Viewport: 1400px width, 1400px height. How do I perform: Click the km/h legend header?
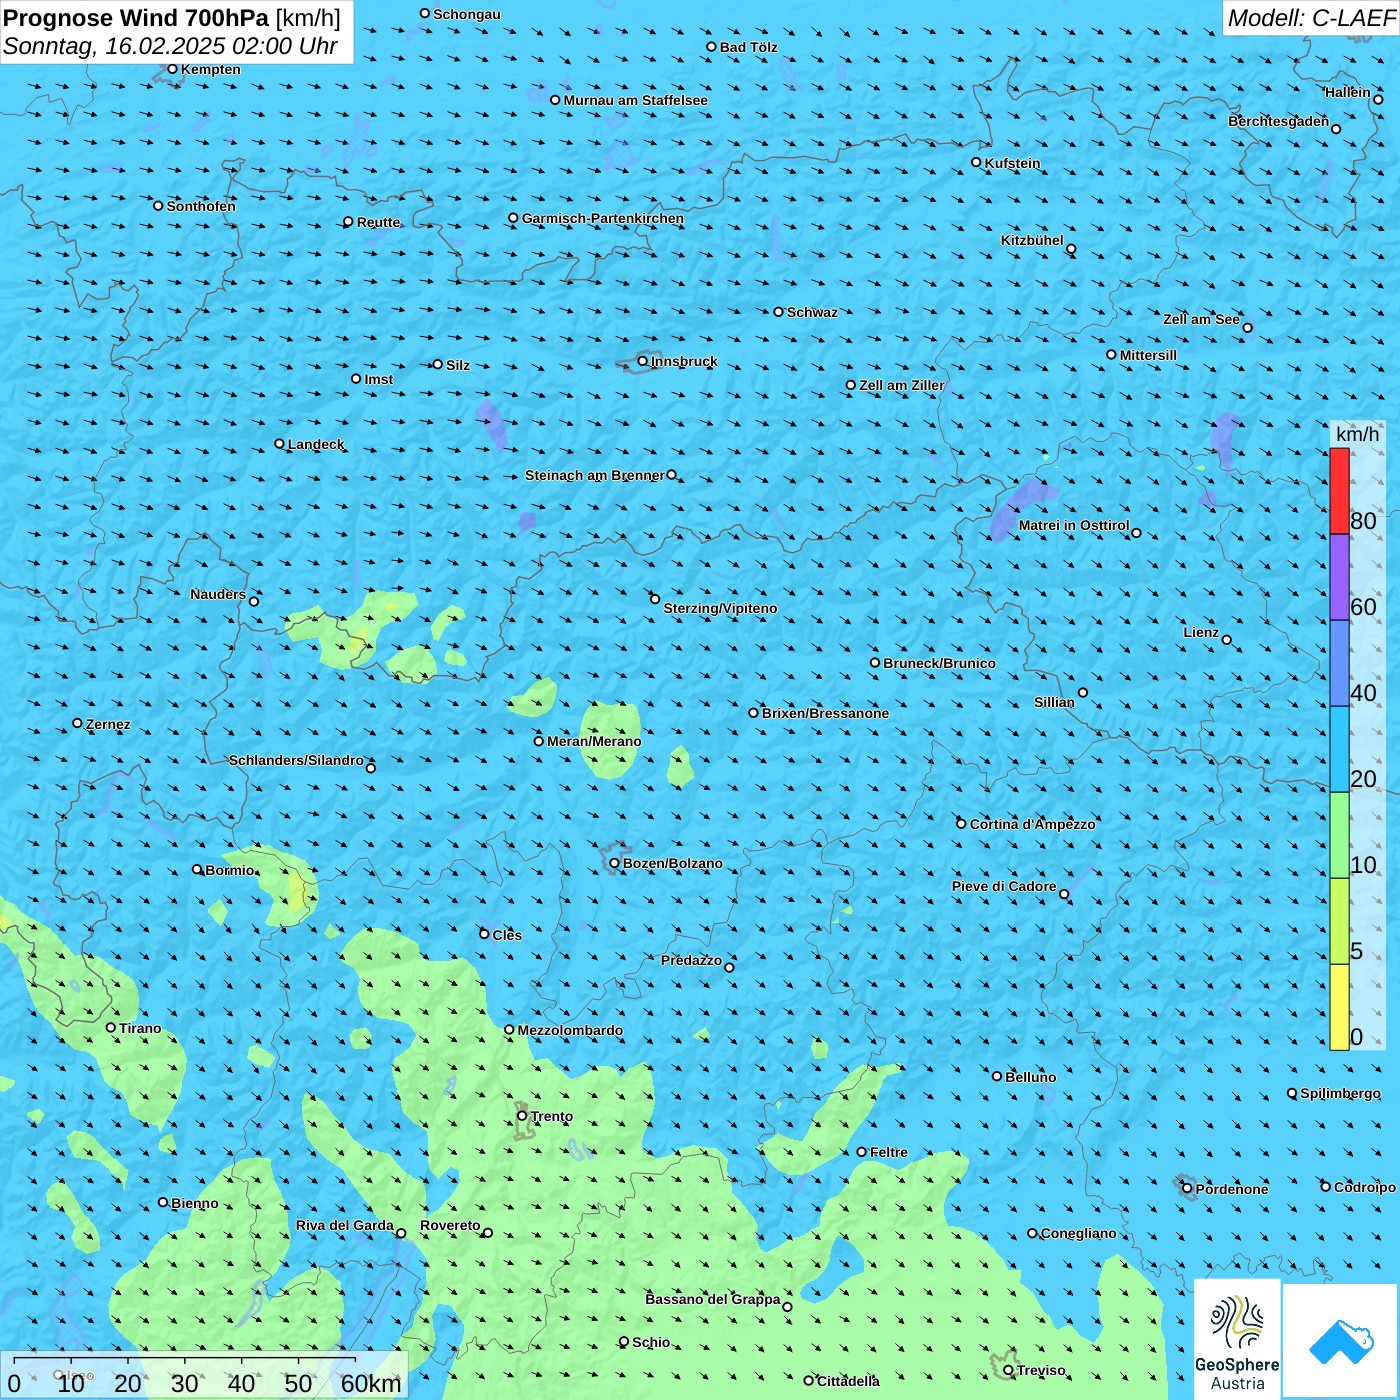pyautogui.click(x=1357, y=434)
